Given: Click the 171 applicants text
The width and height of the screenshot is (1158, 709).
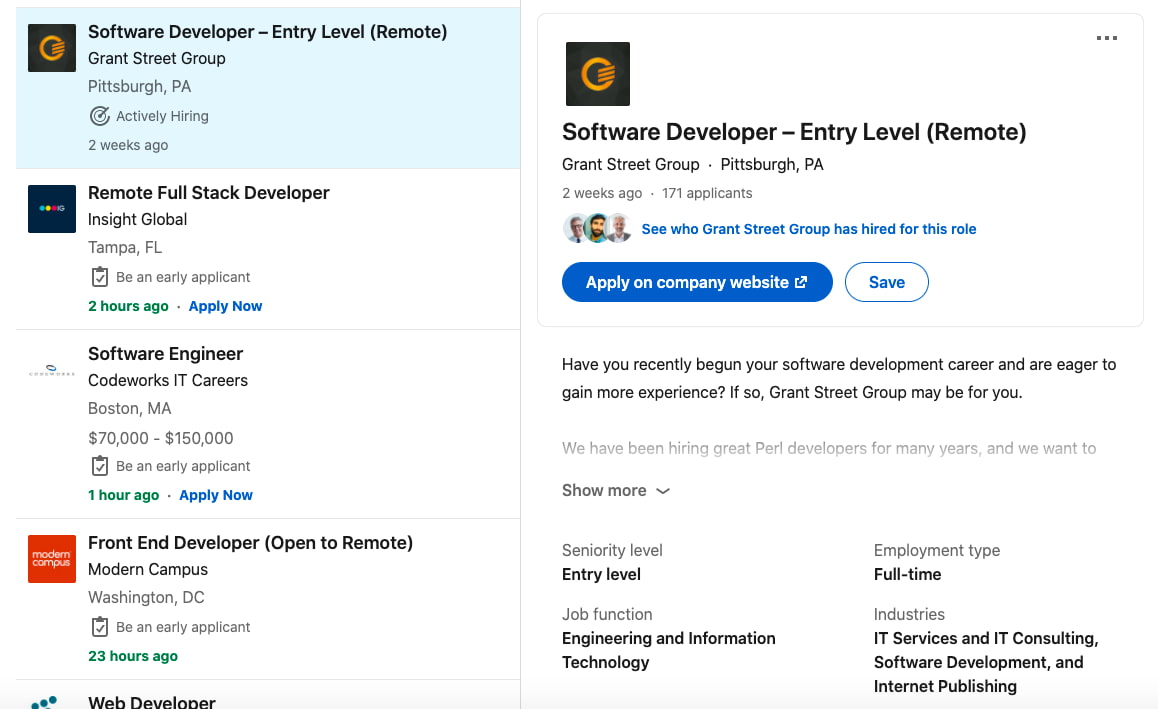Looking at the screenshot, I should (x=707, y=192).
